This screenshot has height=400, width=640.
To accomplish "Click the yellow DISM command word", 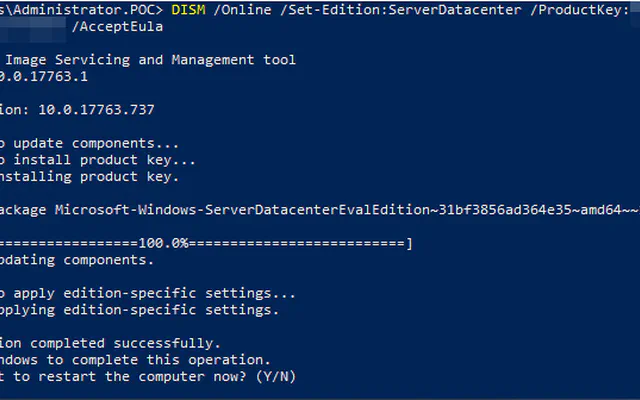I will (x=188, y=10).
